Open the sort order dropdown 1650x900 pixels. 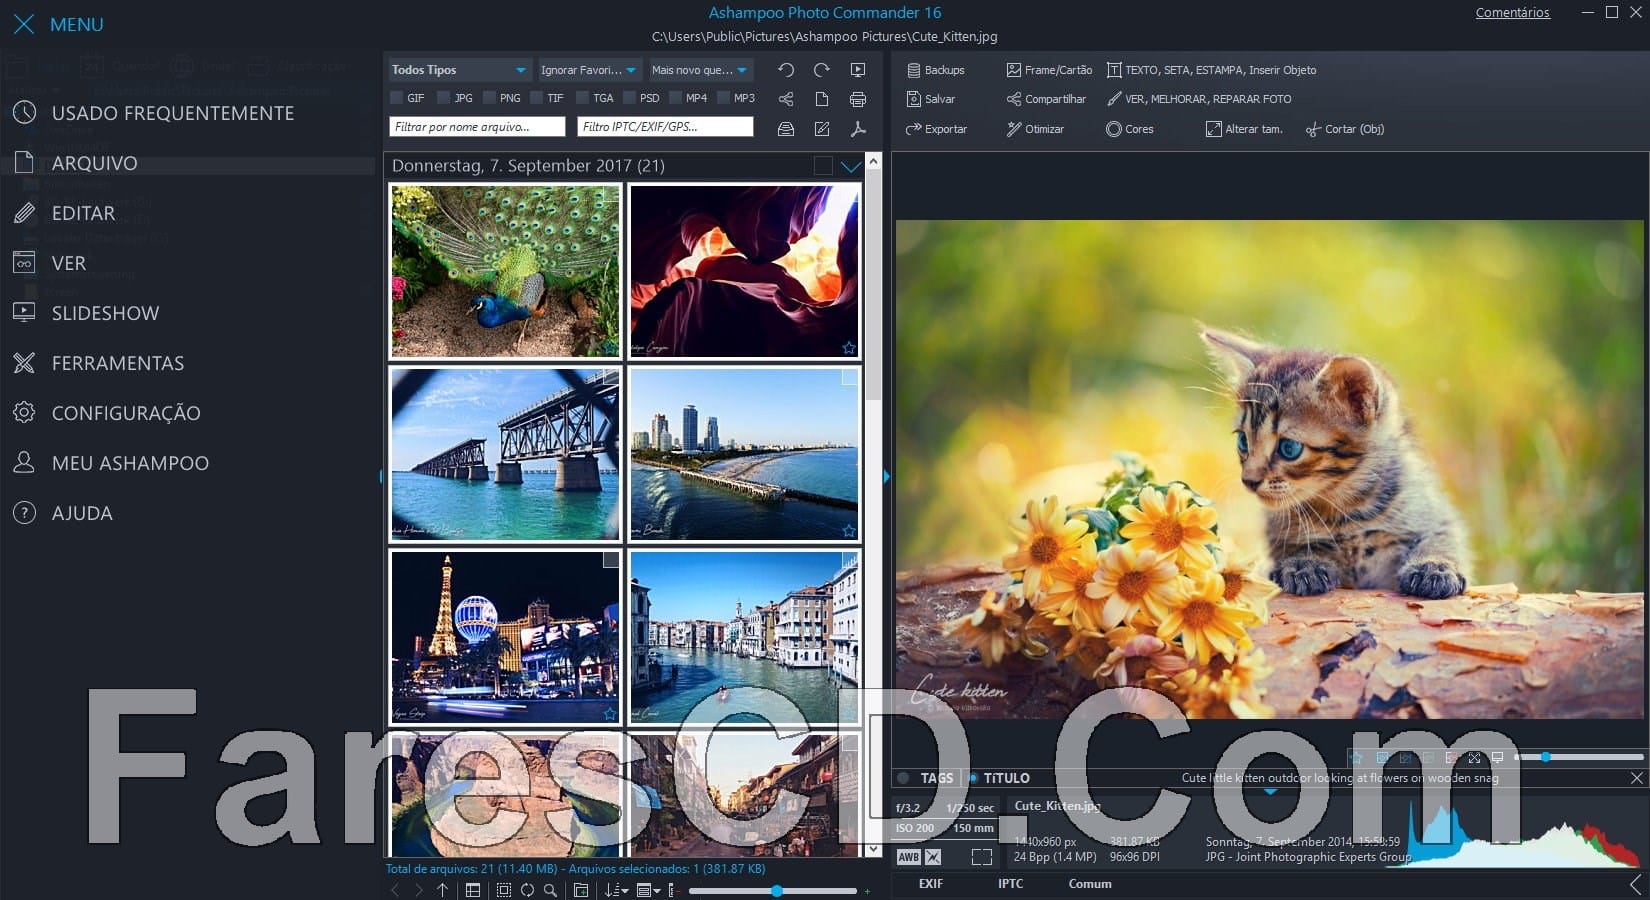(x=617, y=890)
